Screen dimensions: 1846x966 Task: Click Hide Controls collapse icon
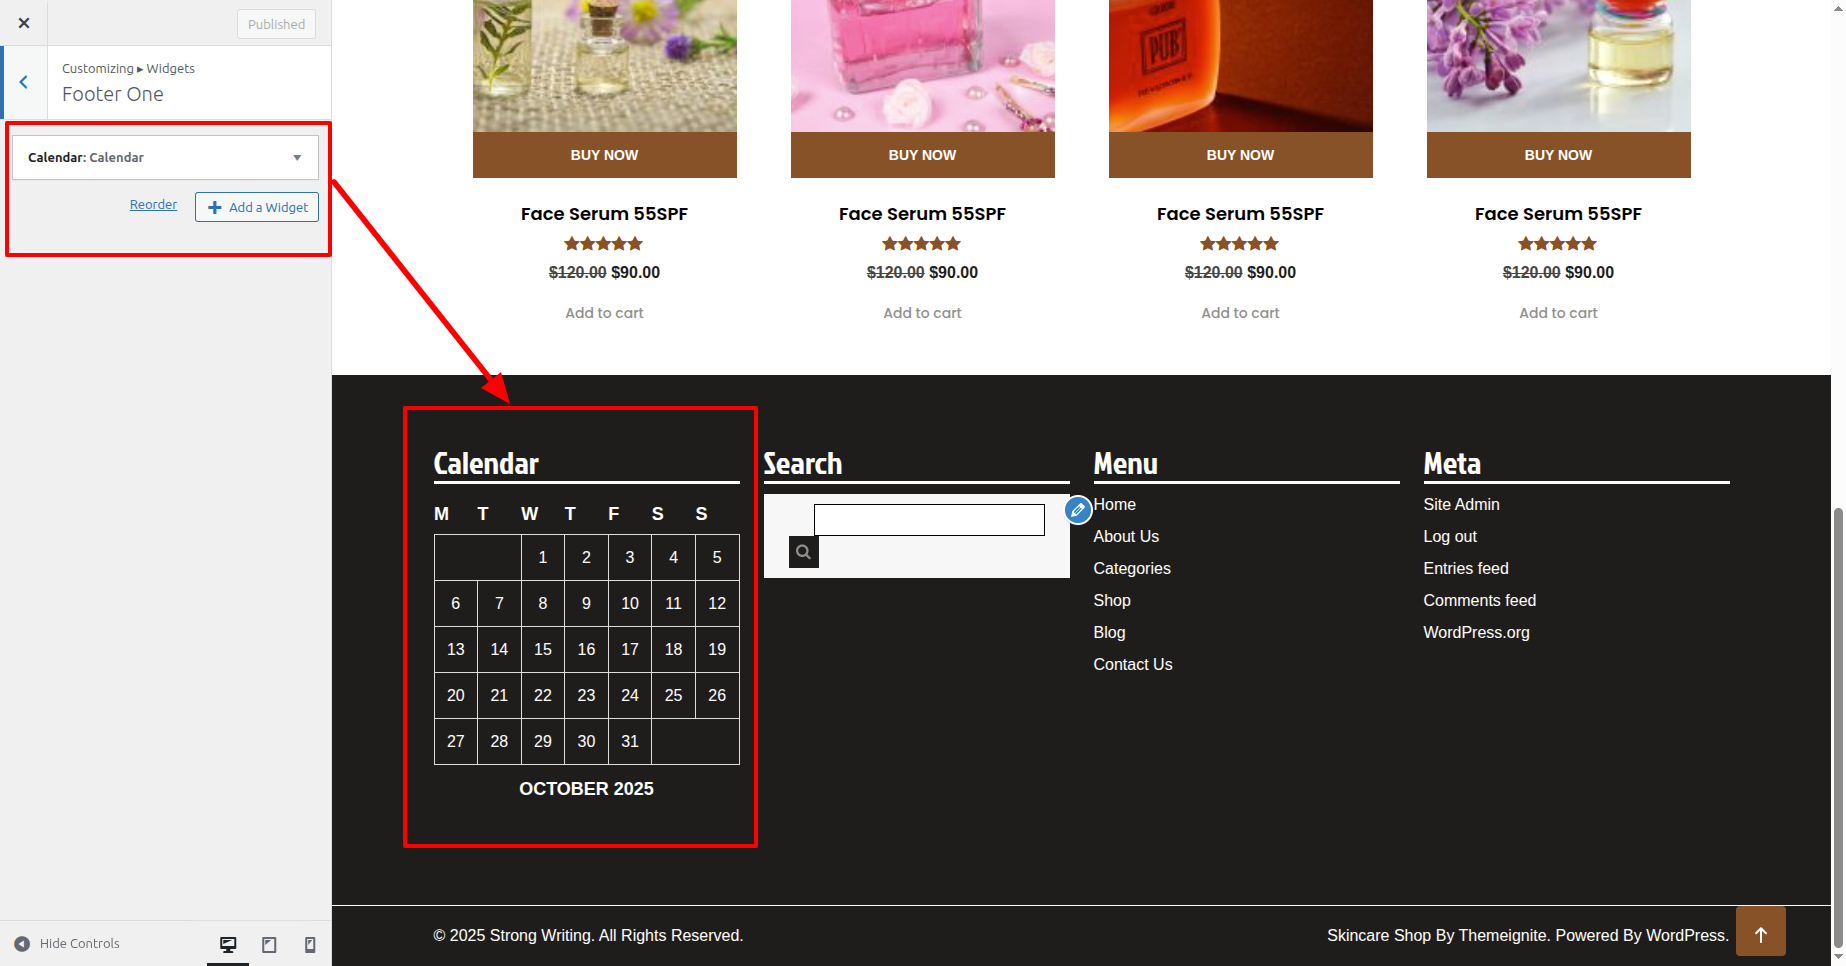pyautogui.click(x=22, y=944)
